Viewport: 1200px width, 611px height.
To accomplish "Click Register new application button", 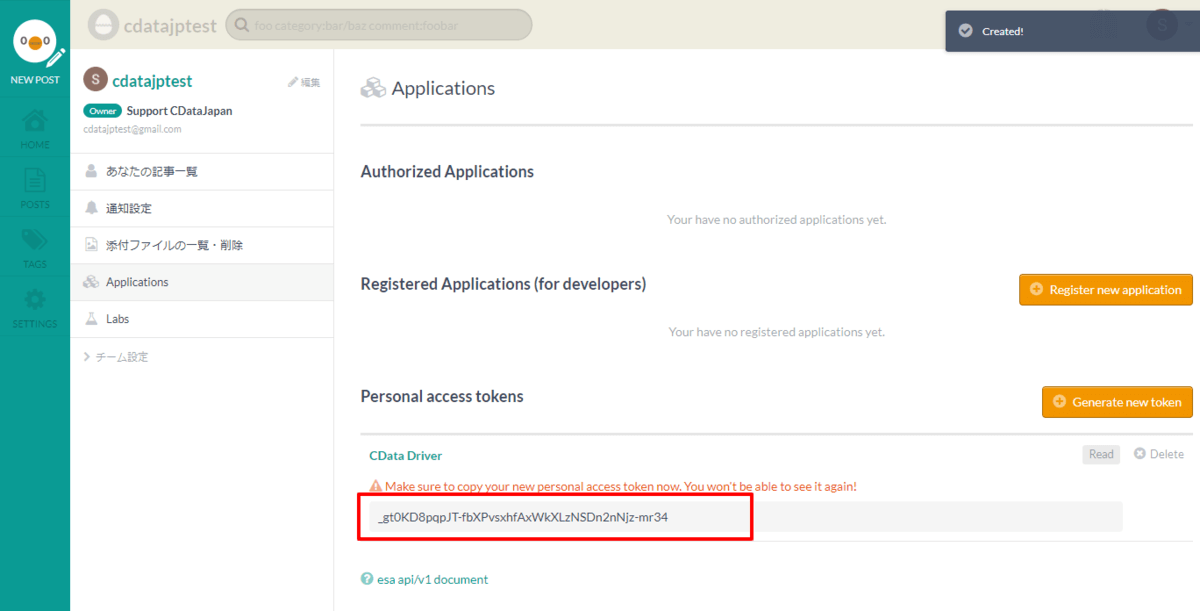I will 1105,290.
